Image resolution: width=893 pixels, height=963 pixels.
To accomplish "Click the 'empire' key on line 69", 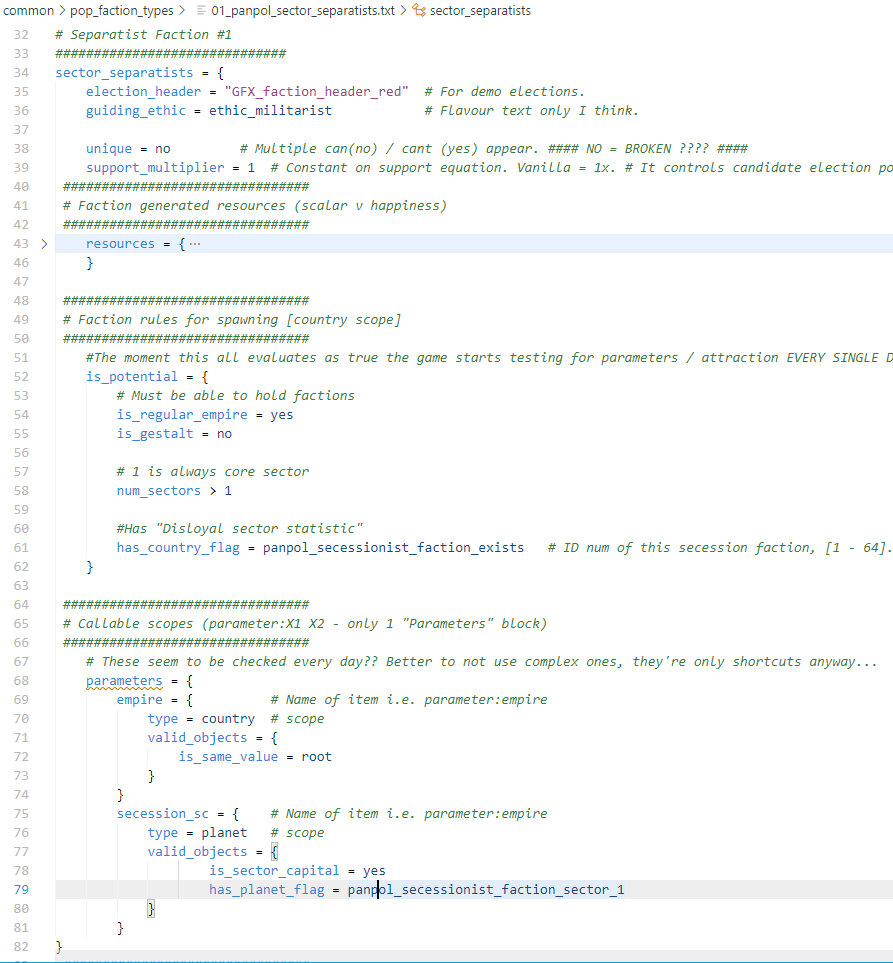I will [x=139, y=700].
